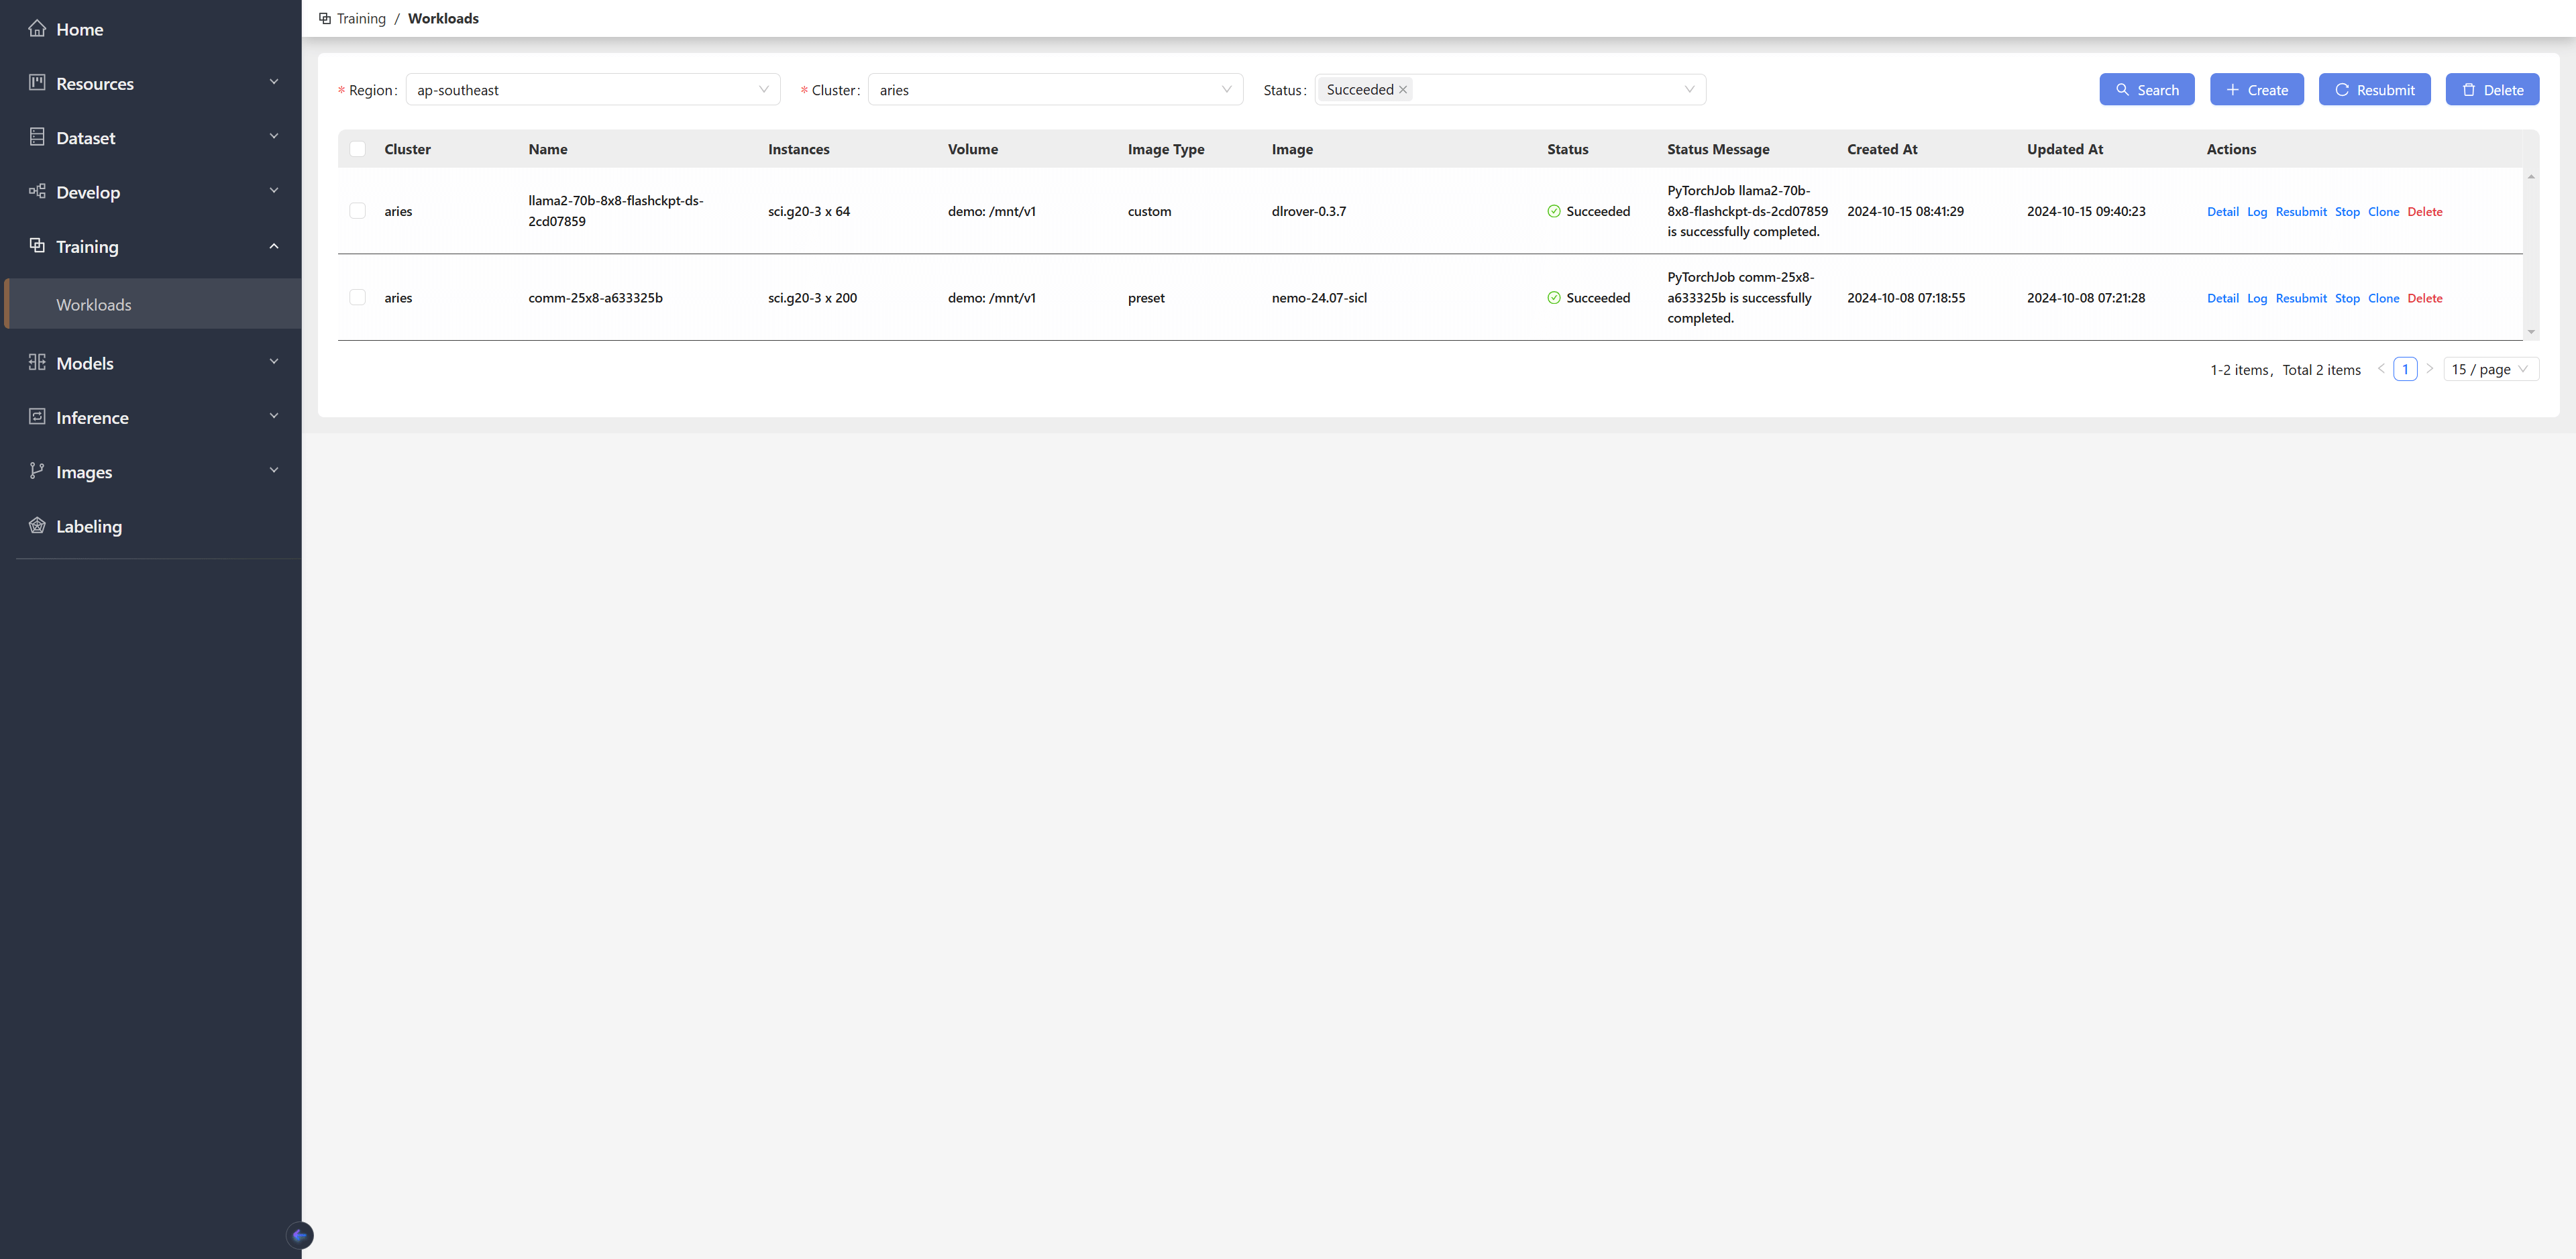Screen dimensions: 2576x1259
Task: Click the Models sidebar icon
Action: (37, 362)
